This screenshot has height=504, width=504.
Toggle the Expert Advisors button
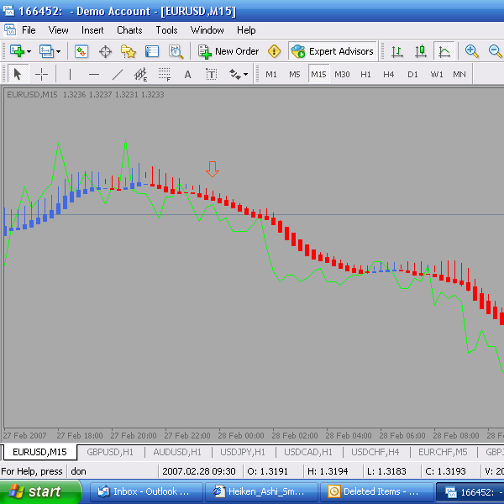(332, 51)
